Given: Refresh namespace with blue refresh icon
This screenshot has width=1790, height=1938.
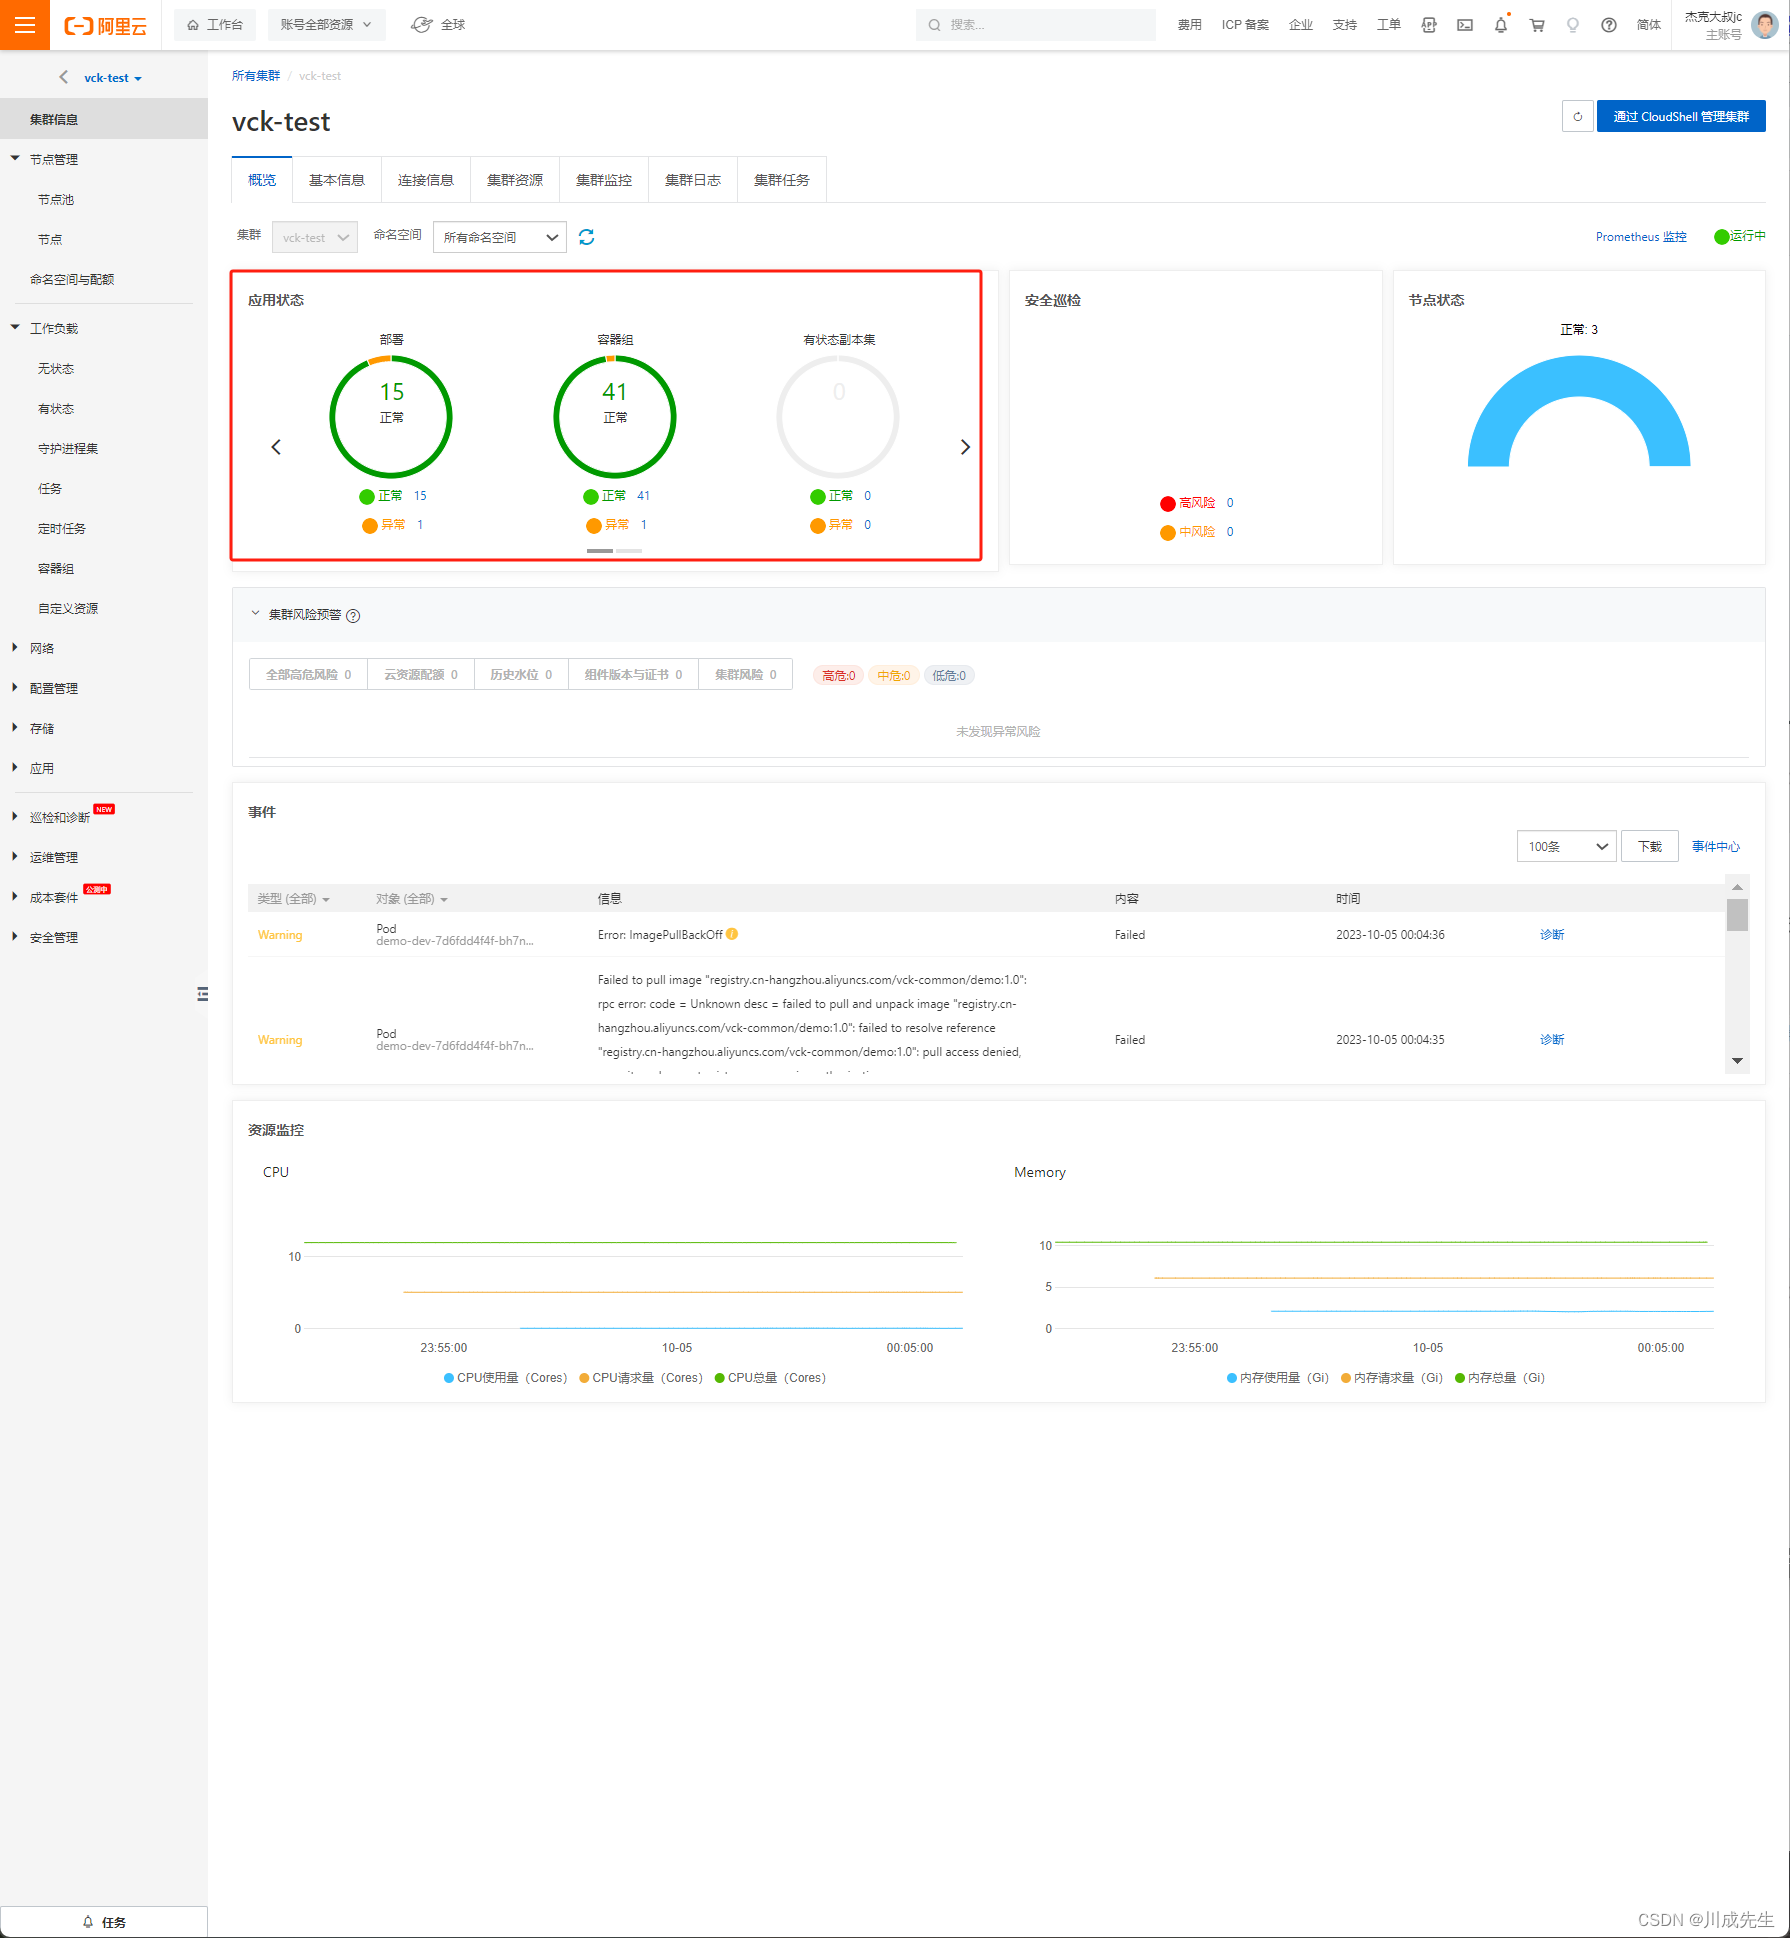Looking at the screenshot, I should [587, 237].
